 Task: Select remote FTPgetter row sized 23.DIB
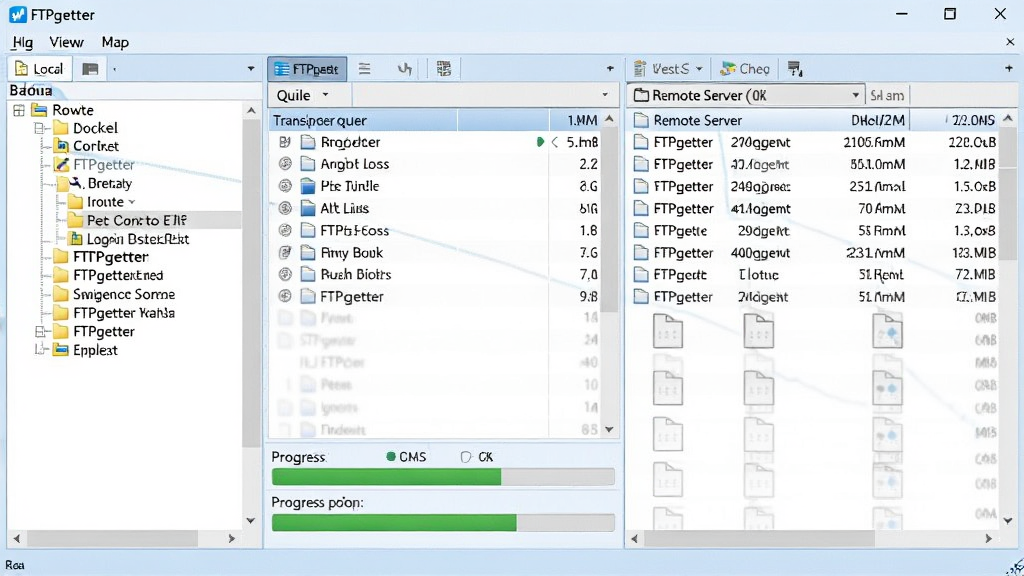[814, 209]
